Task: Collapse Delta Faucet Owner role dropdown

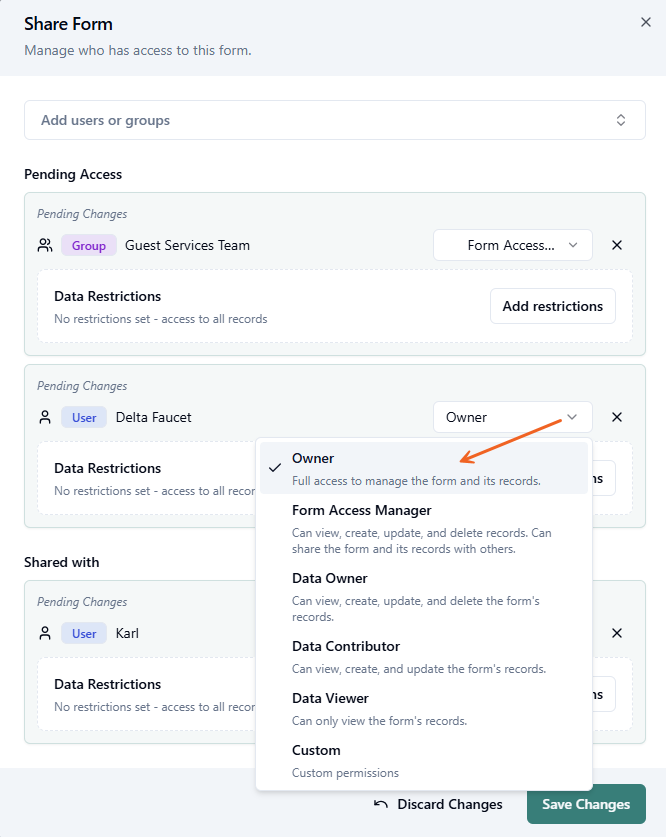Action: [512, 417]
